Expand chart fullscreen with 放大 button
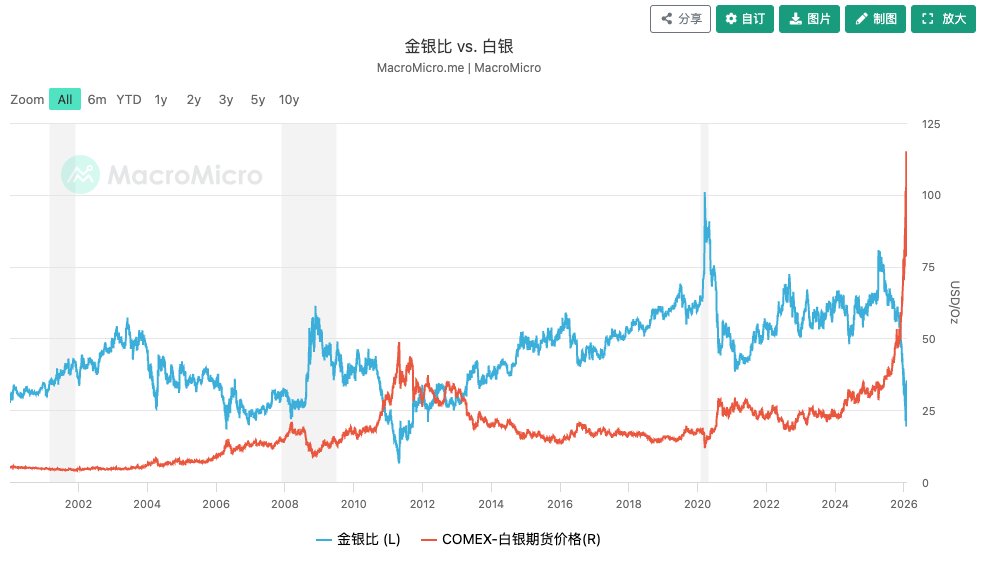 942,19
